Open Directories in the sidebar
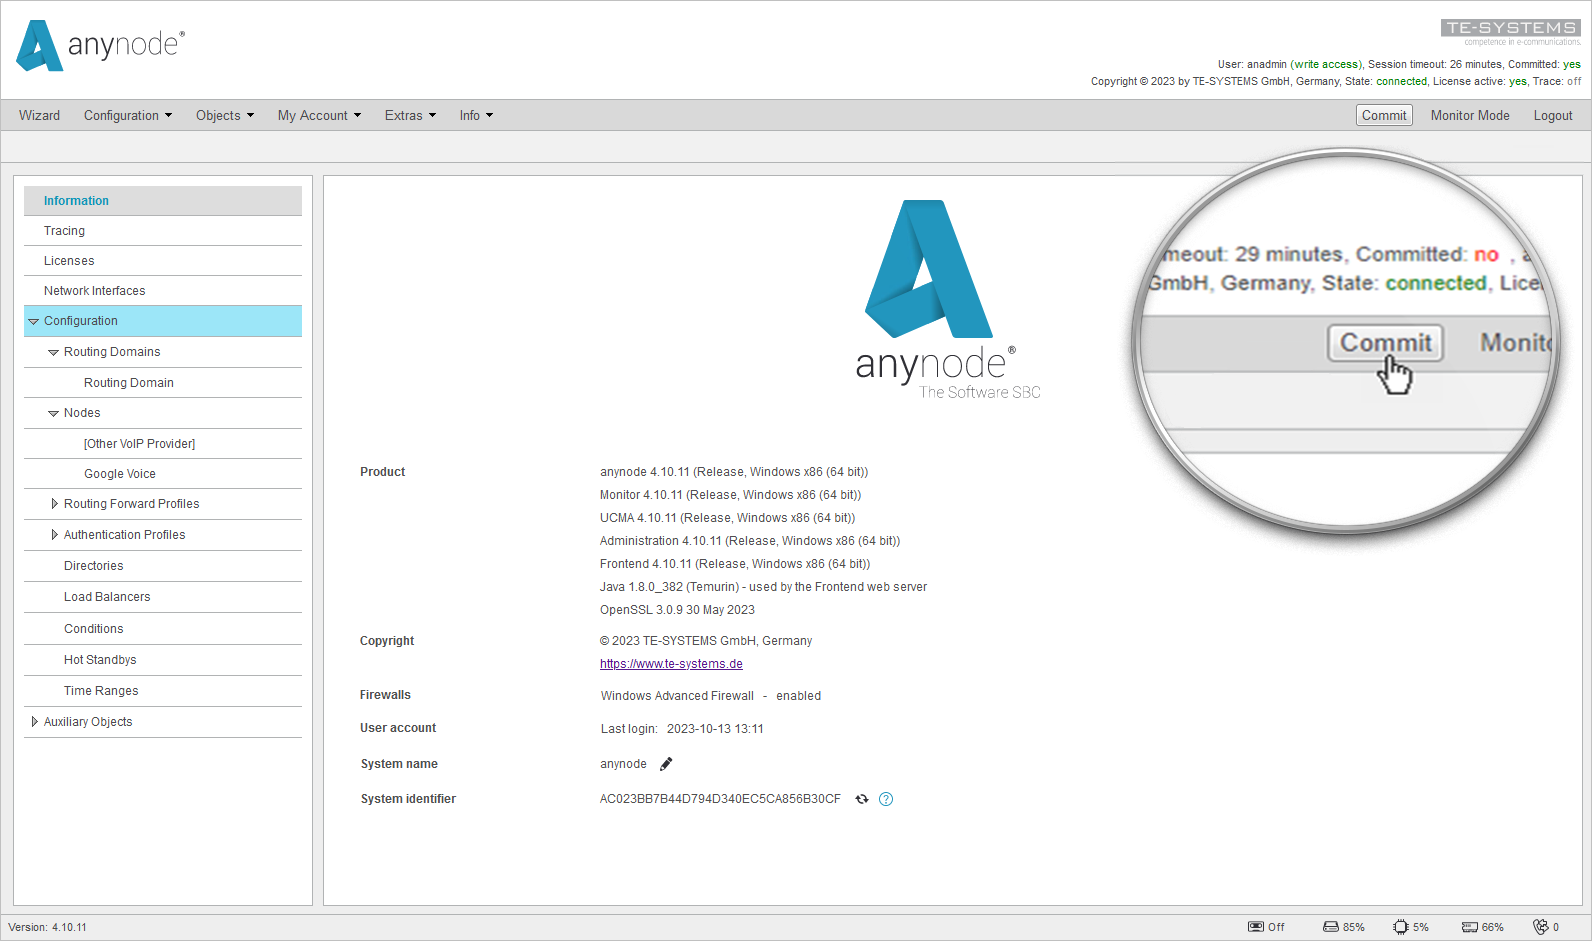1592x941 pixels. pos(163,566)
